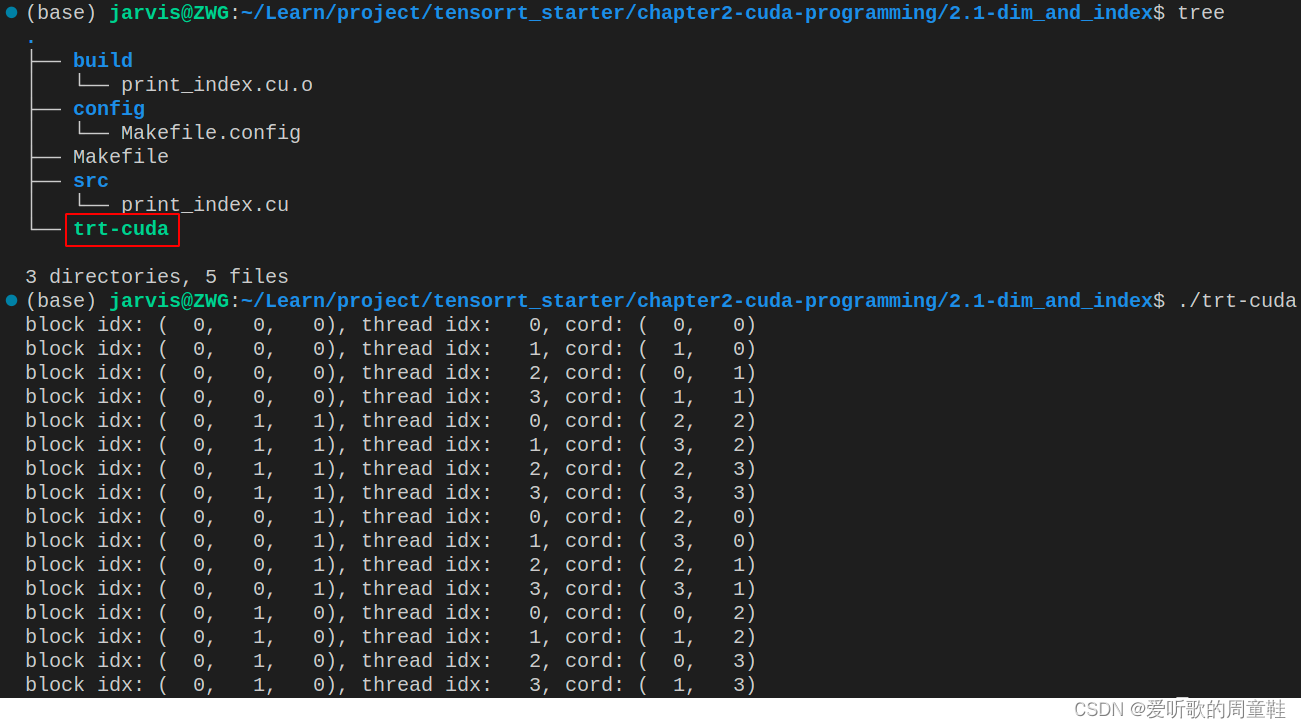This screenshot has height=728, width=1301.
Task: Select 'print_index.cu.o' file name
Action: 217,85
